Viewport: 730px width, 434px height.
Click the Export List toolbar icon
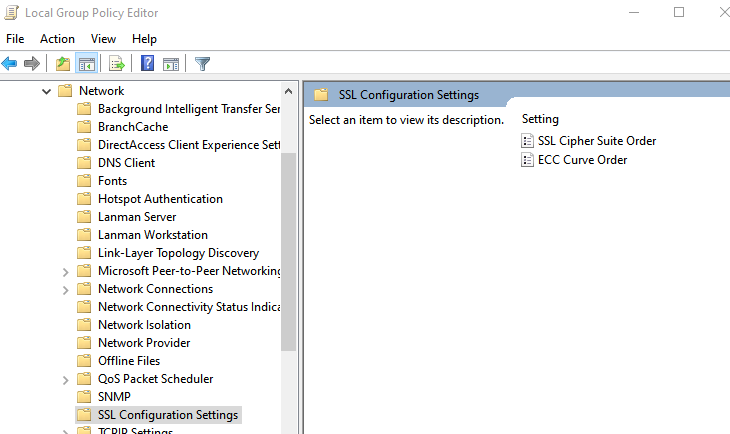click(117, 63)
